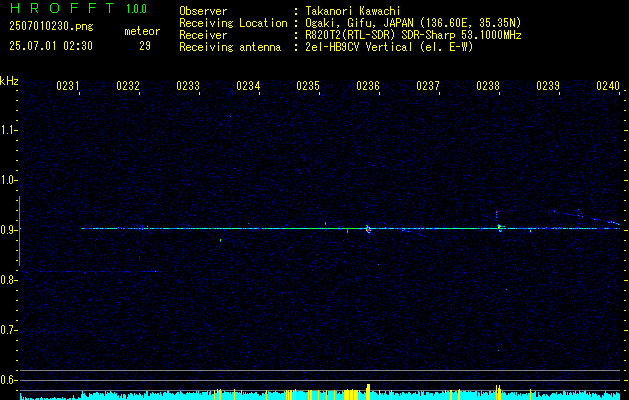Click the HROFFT title text

coord(62,8)
